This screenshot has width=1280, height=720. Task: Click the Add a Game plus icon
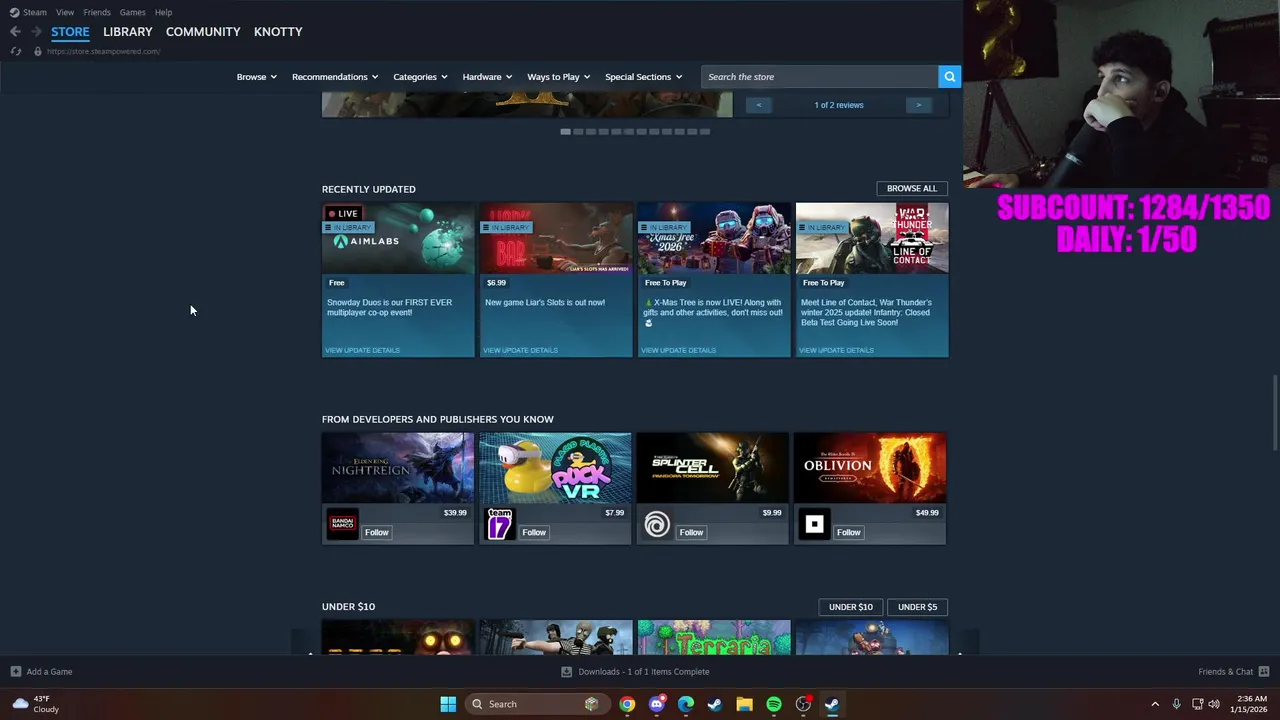[15, 672]
